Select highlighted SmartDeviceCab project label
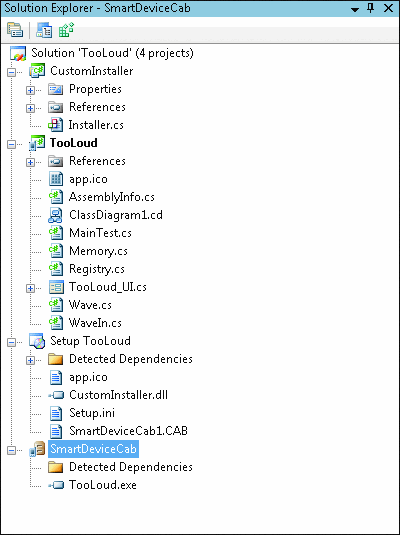 pyautogui.click(x=94, y=449)
